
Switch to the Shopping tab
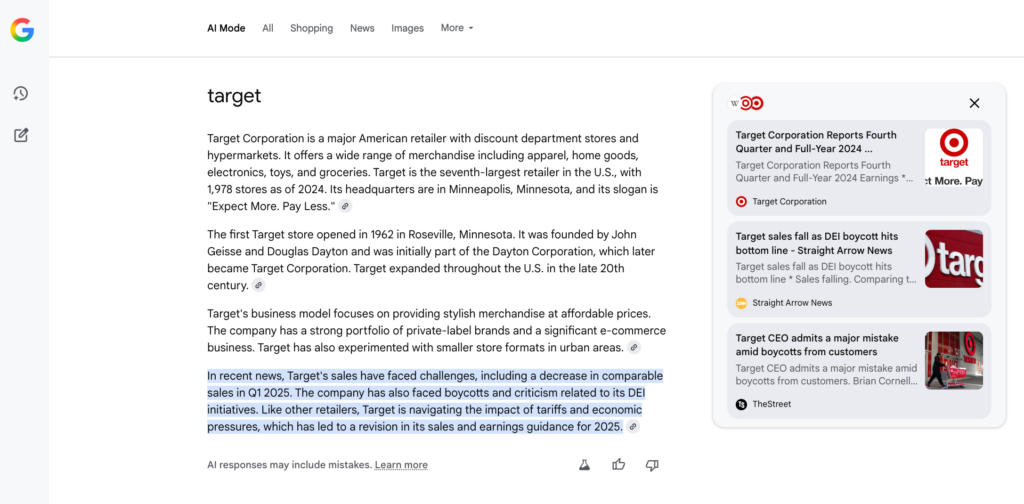pos(311,28)
